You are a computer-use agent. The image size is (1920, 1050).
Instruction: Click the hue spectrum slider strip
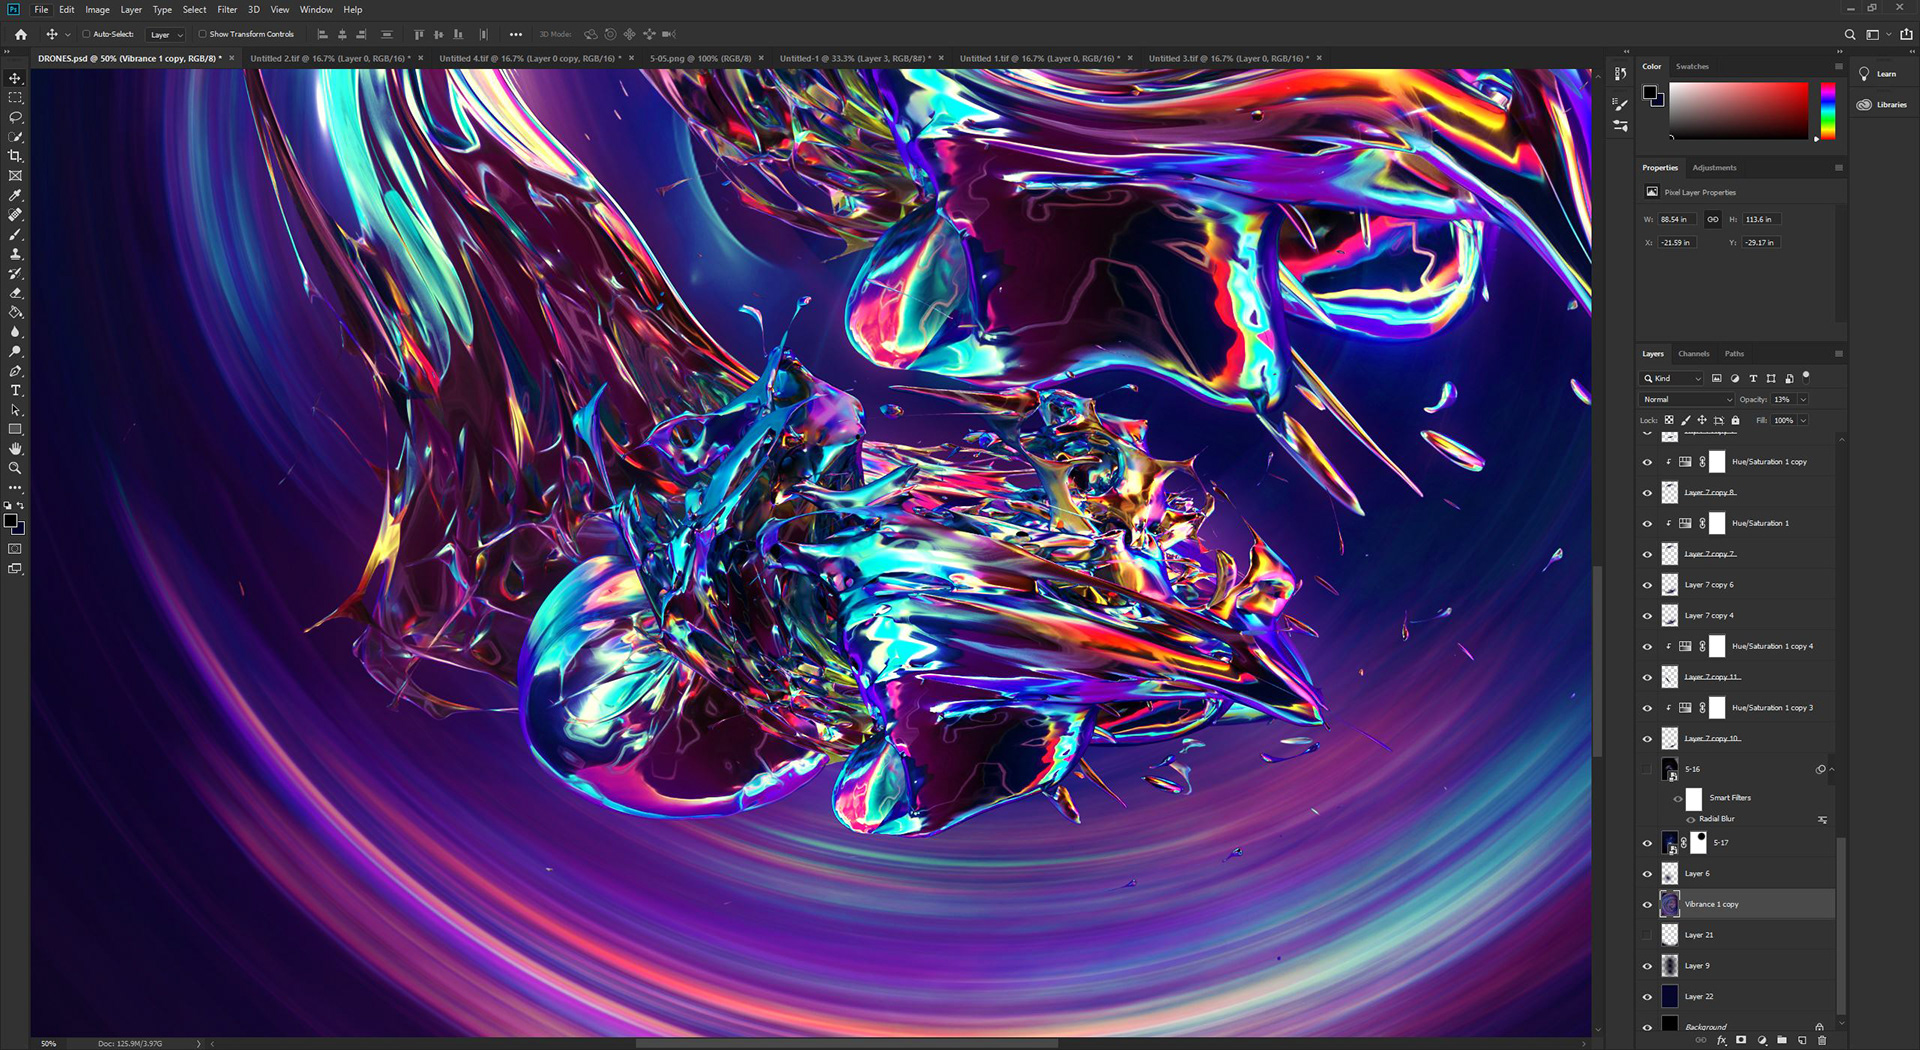(x=1827, y=110)
